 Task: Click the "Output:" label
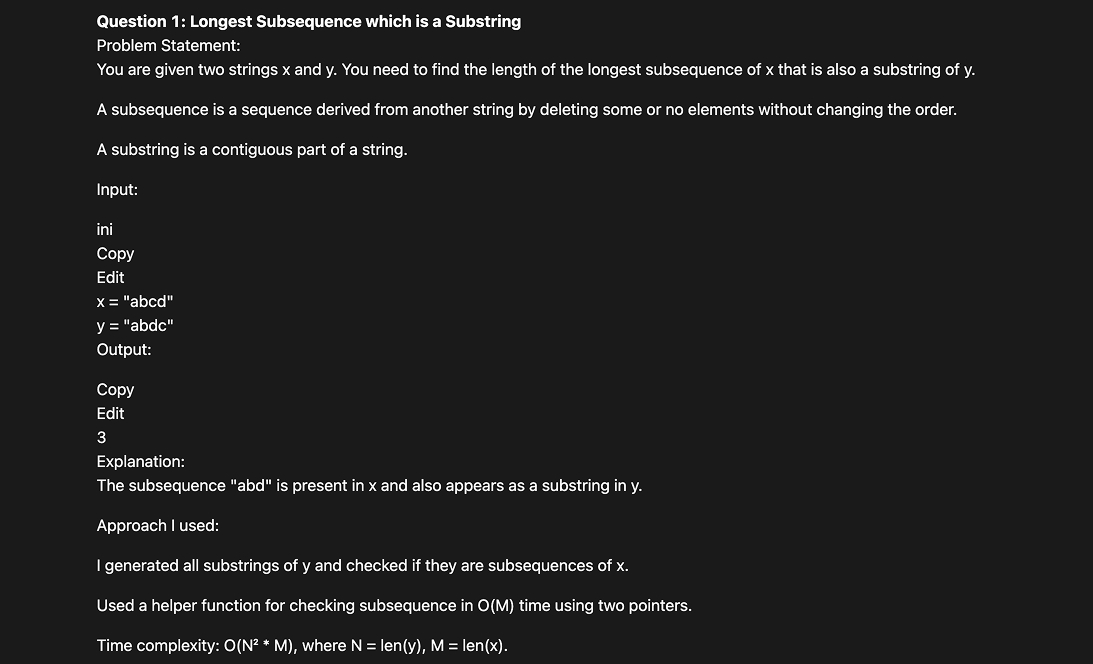123,350
